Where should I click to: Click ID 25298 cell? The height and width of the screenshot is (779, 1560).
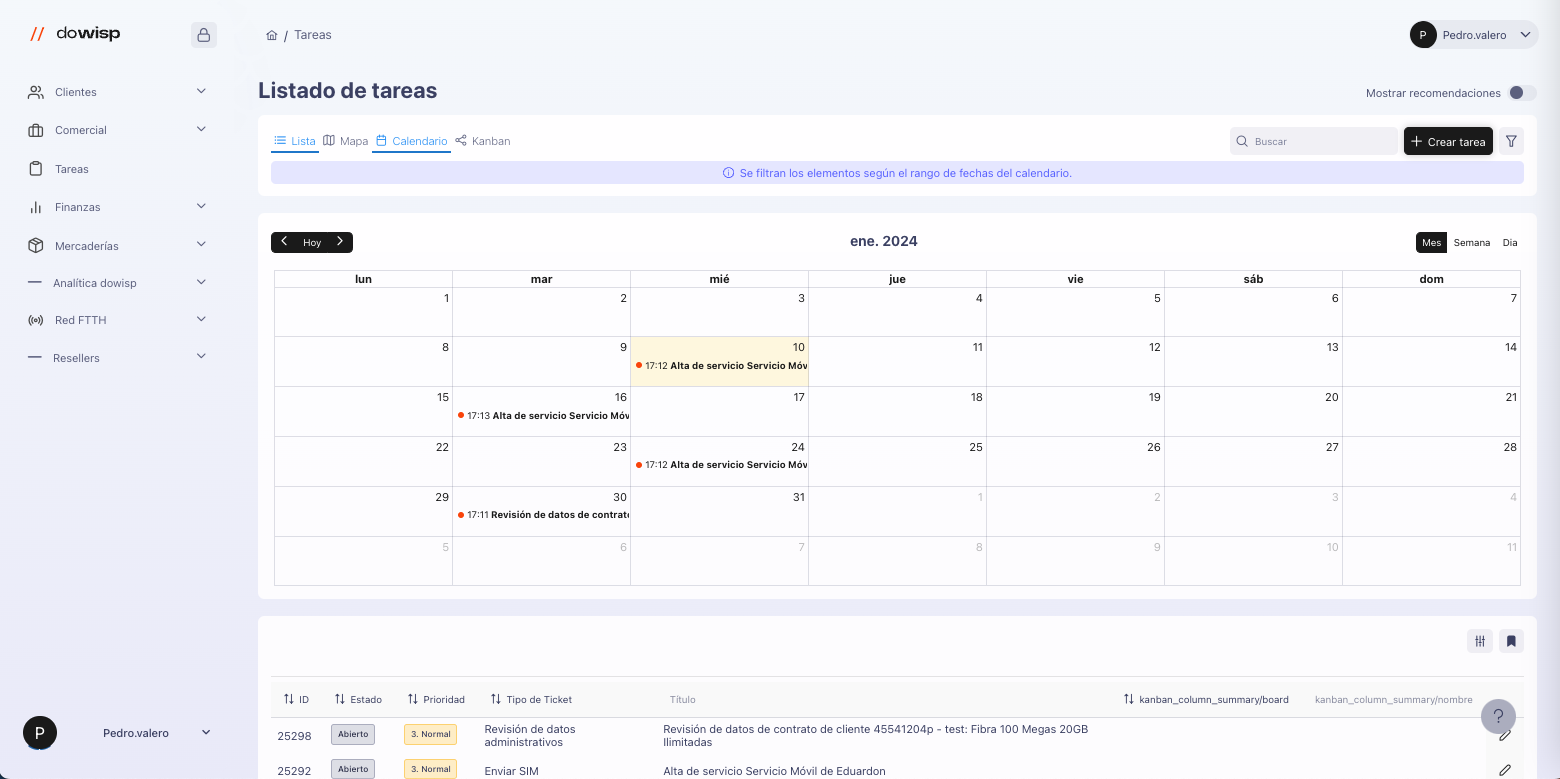click(x=294, y=736)
